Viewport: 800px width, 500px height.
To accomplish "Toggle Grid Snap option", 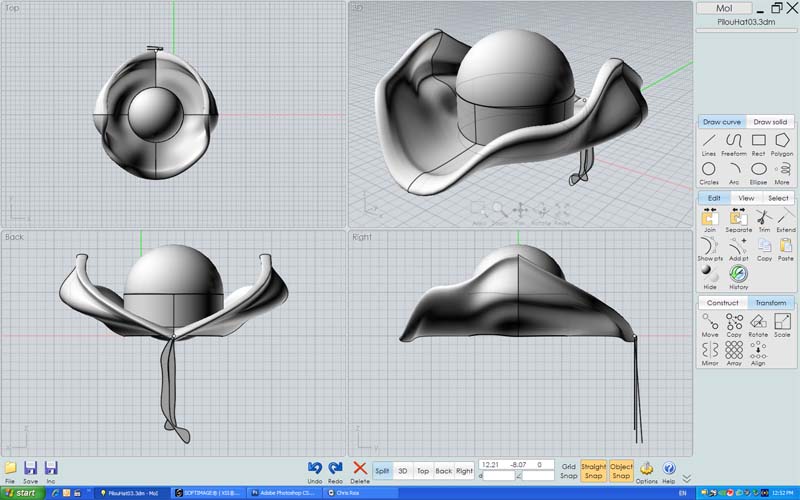I will click(x=568, y=471).
